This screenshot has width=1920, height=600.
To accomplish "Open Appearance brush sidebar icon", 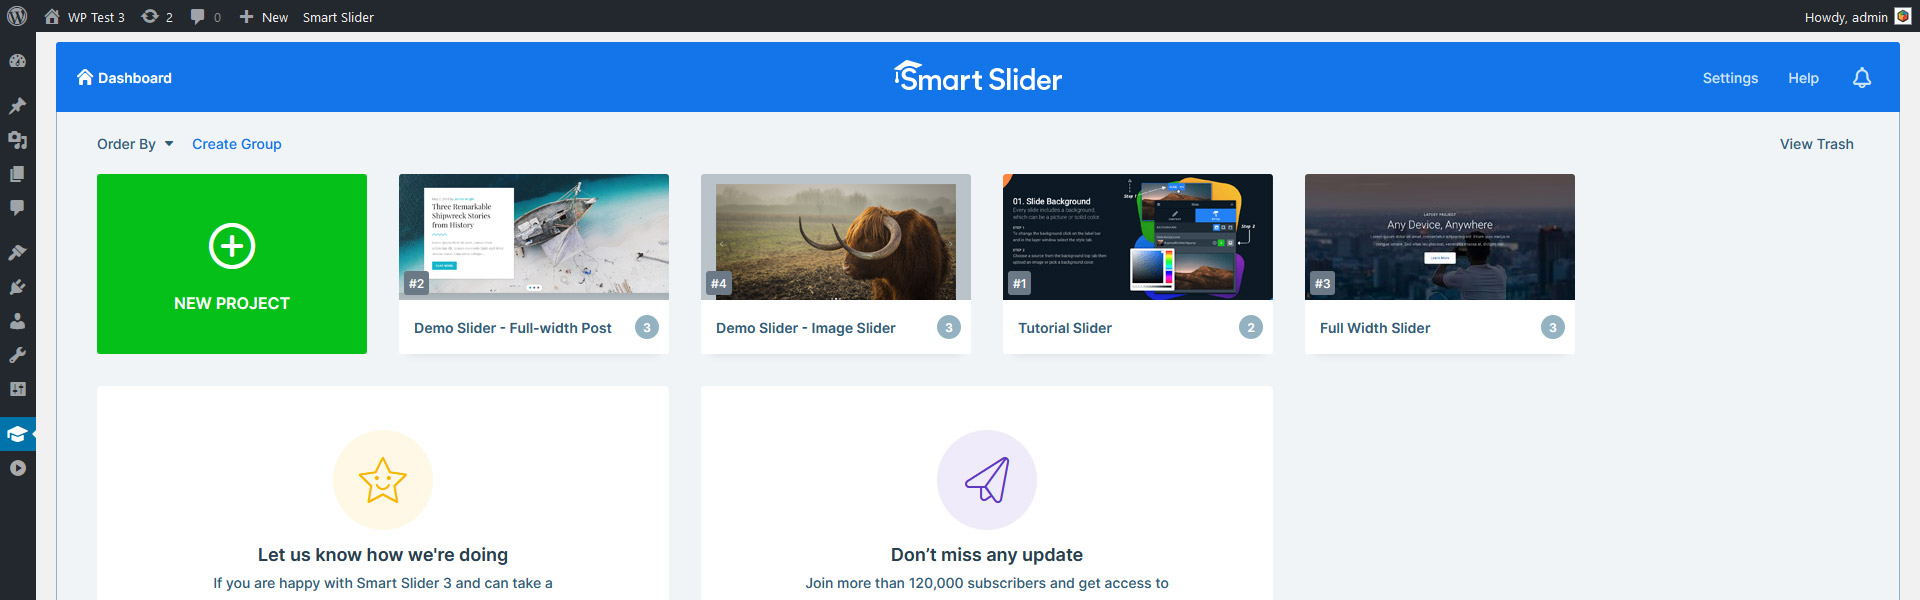I will tap(17, 253).
